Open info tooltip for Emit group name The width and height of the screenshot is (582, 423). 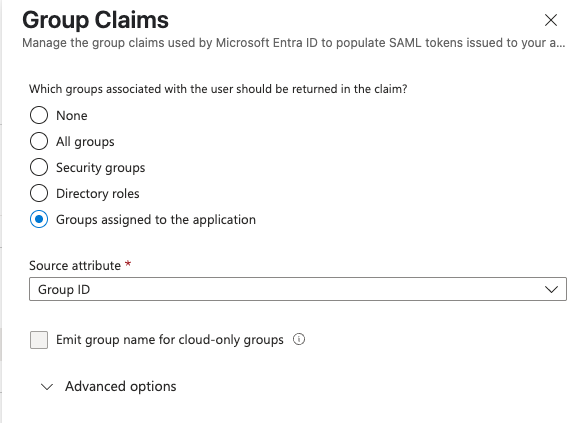point(299,339)
